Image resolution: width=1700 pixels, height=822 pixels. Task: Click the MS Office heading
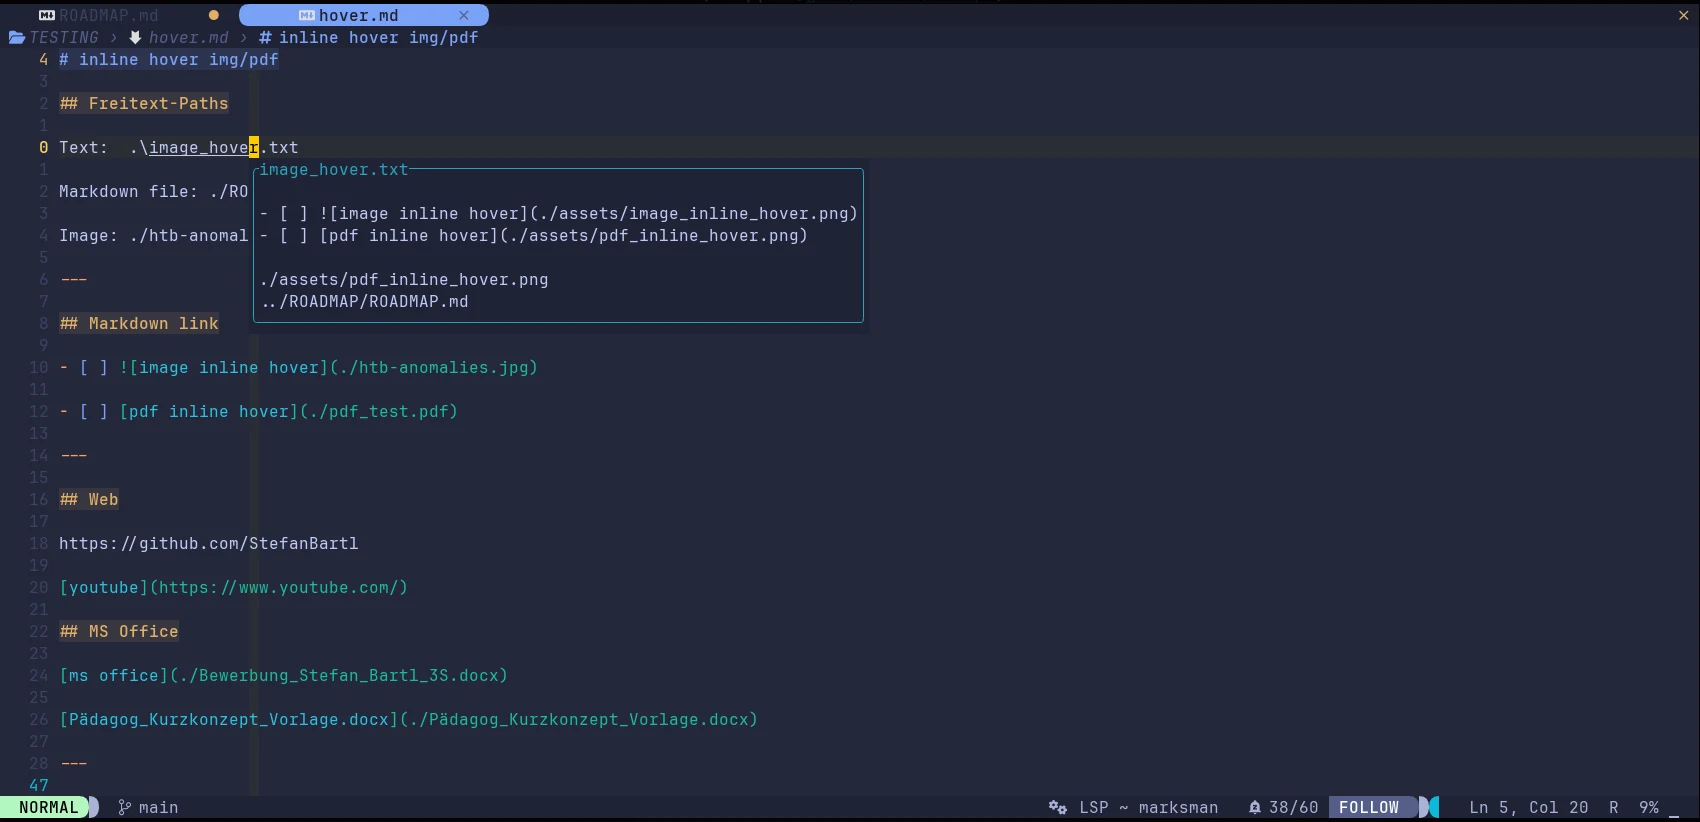(119, 631)
